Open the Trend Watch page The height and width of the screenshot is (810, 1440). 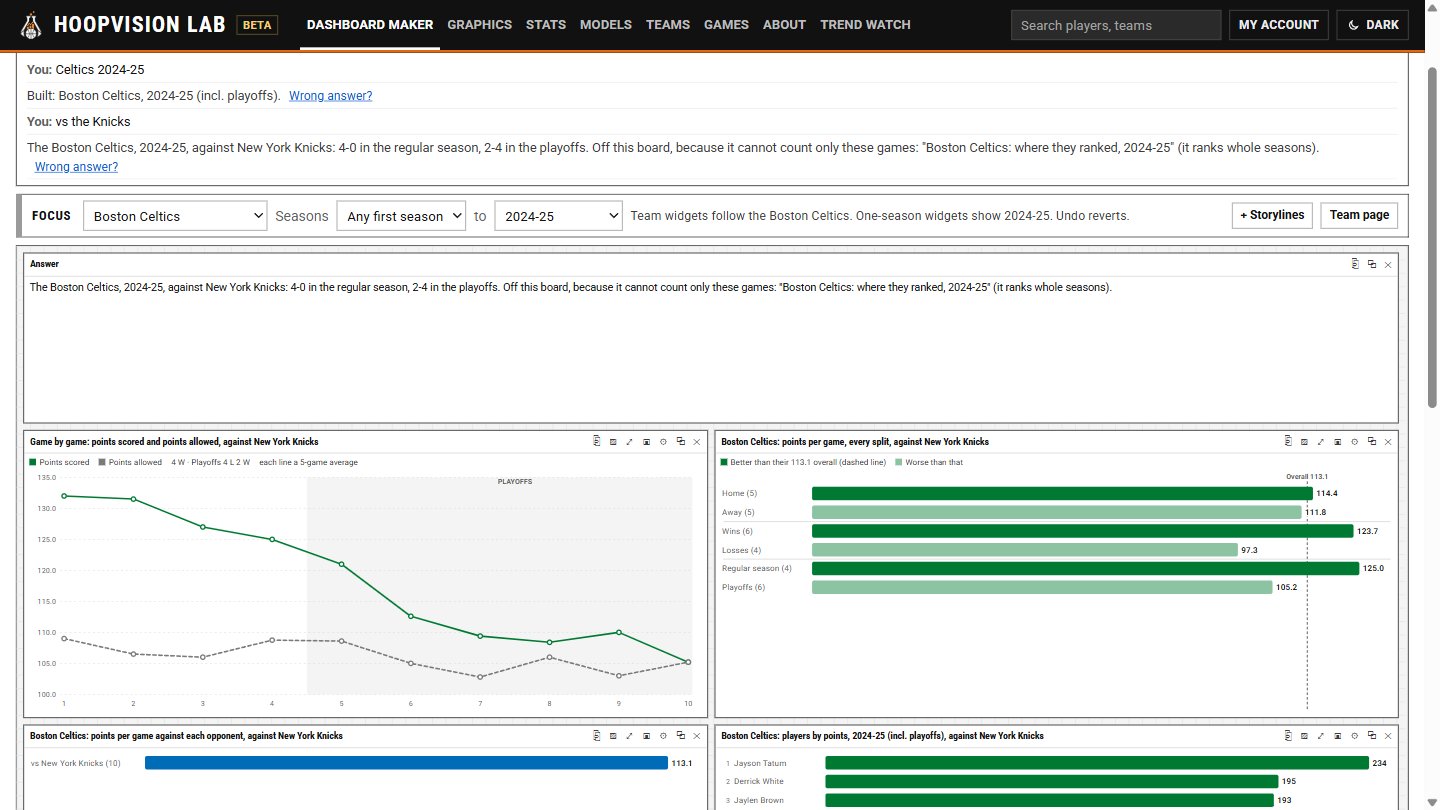(x=865, y=25)
